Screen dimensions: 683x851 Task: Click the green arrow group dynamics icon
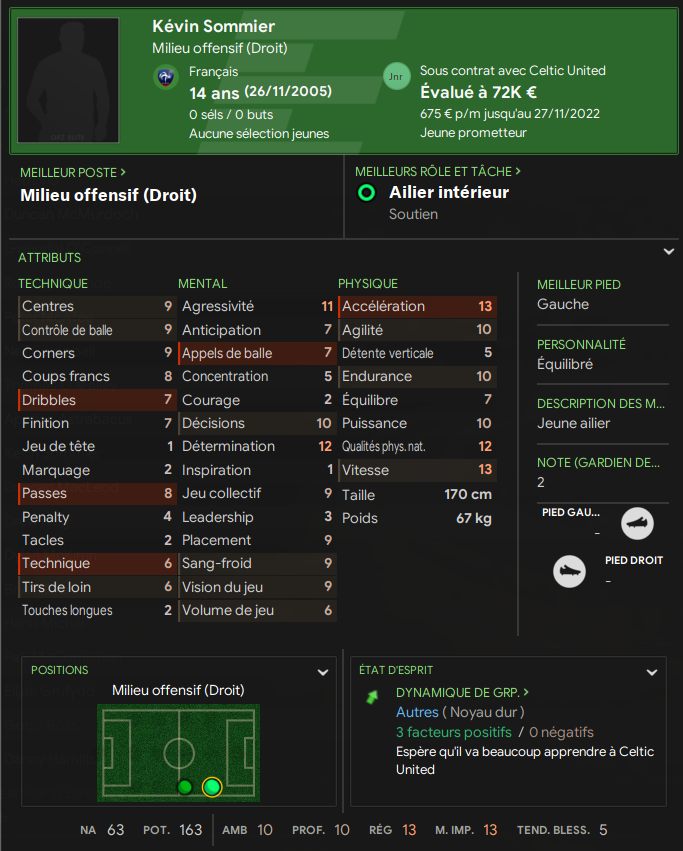pos(373,695)
